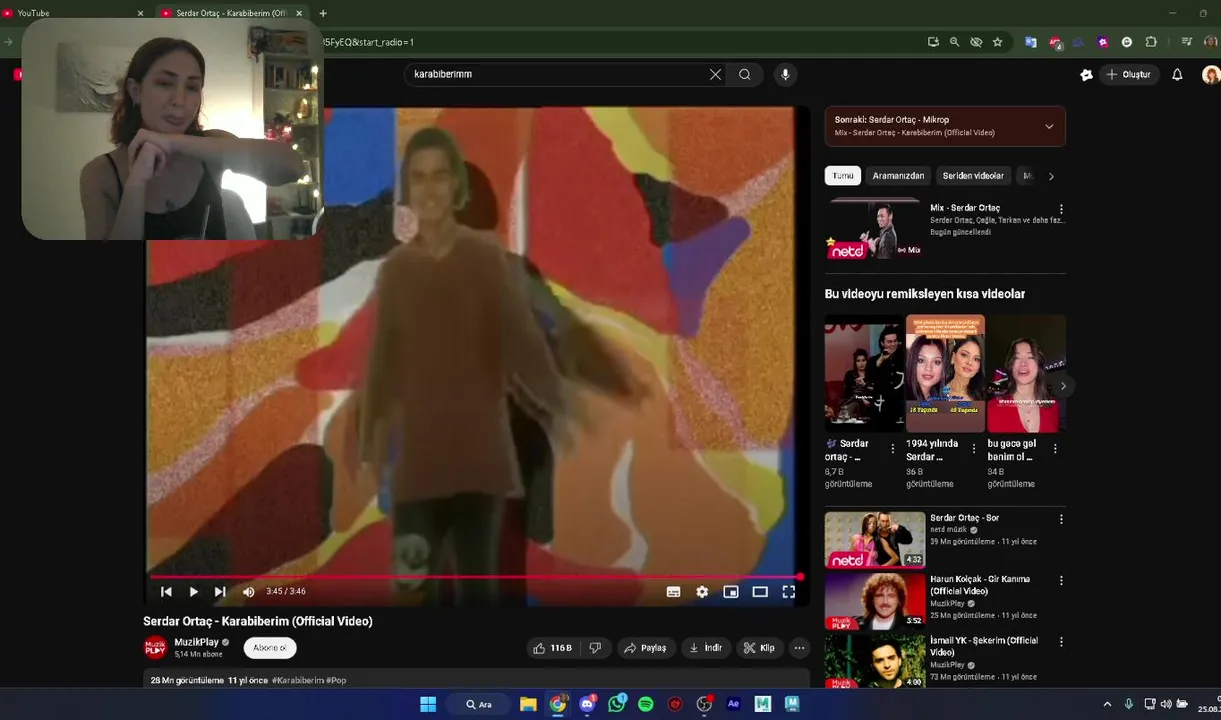
Task: Open the Mix - Serdar Ortaç thumbnail
Action: [874, 231]
